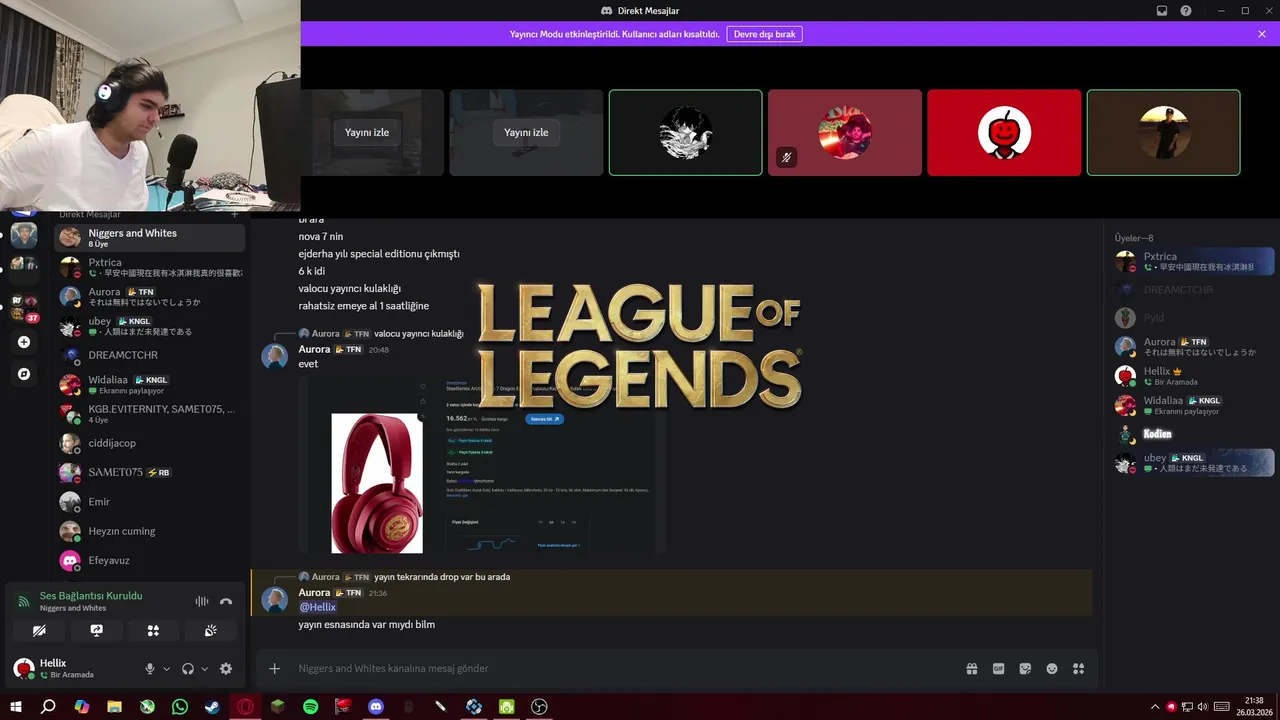This screenshot has width=1280, height=720.
Task: Open ubey conversation in DM list
Action: coord(150,326)
